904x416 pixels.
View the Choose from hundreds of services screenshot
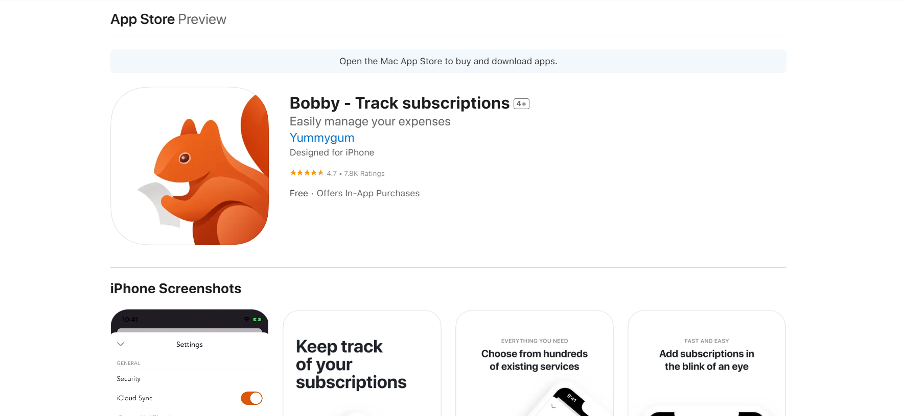(x=534, y=364)
